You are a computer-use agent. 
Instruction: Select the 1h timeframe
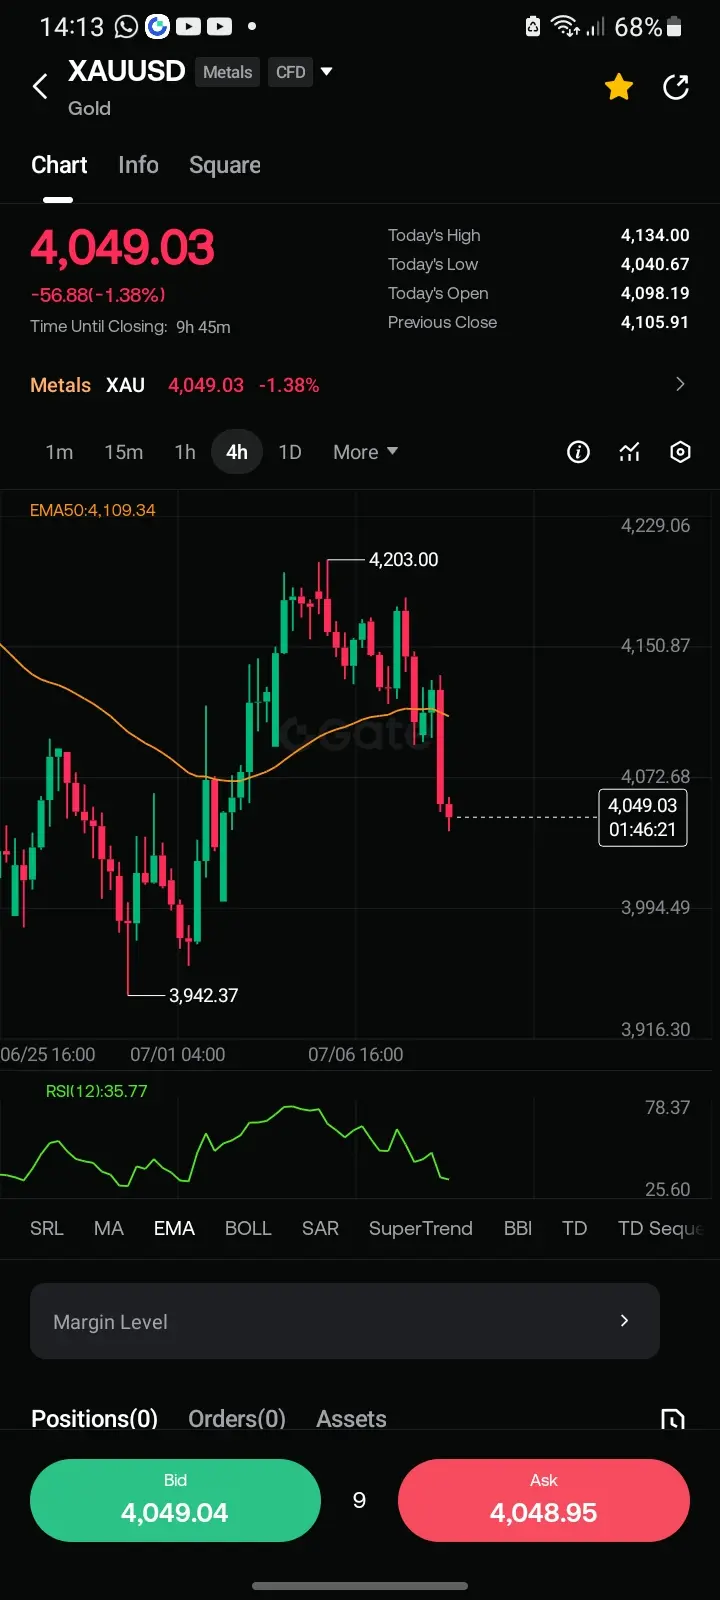(x=185, y=452)
